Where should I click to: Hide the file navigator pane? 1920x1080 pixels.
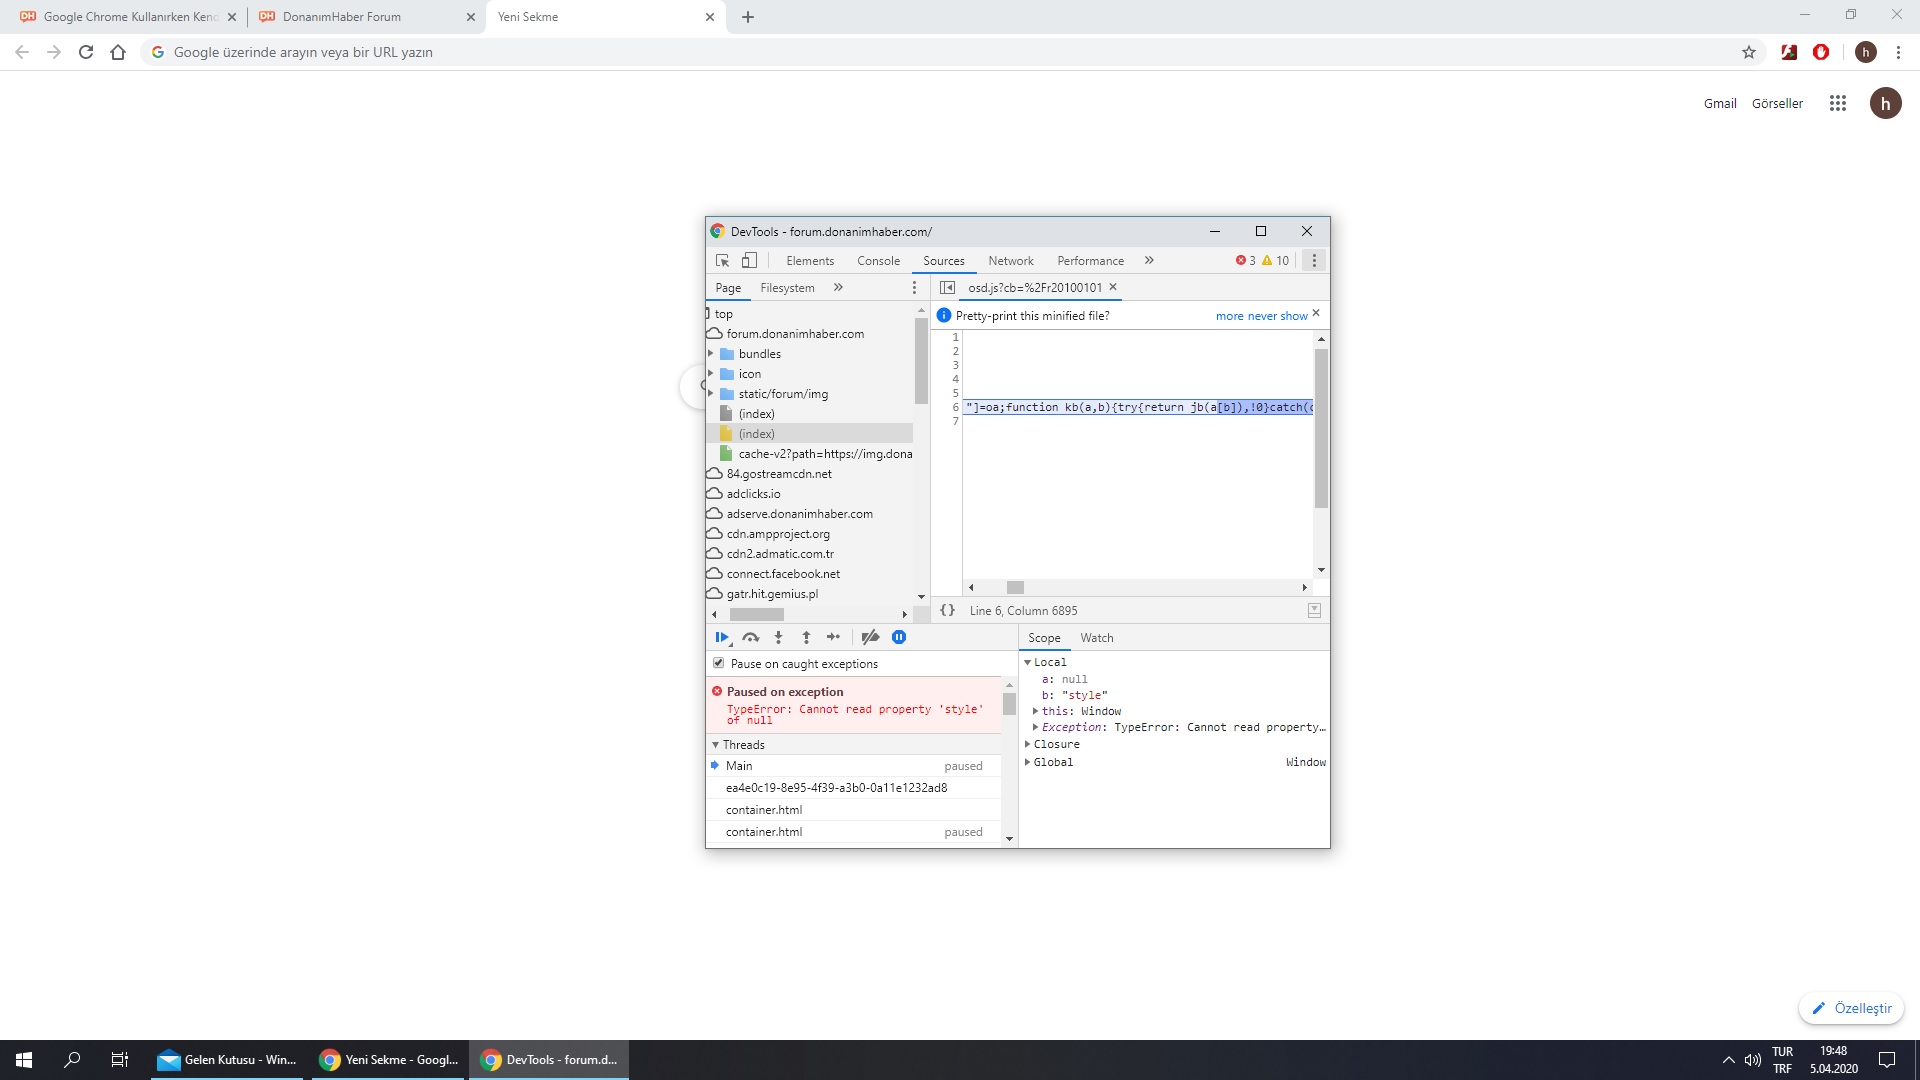point(947,287)
